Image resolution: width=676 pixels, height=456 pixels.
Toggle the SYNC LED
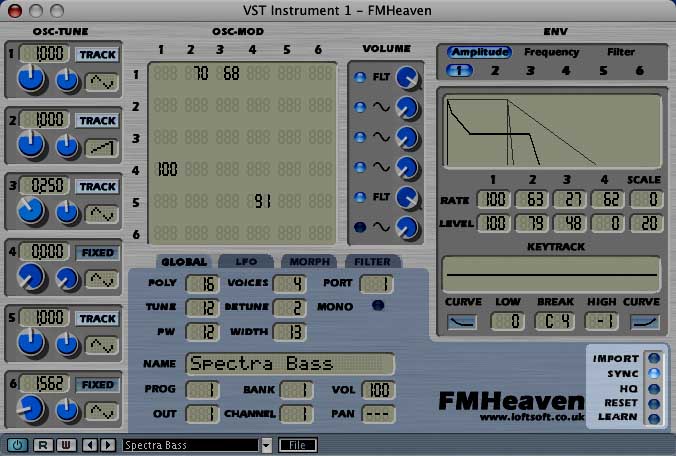point(654,373)
